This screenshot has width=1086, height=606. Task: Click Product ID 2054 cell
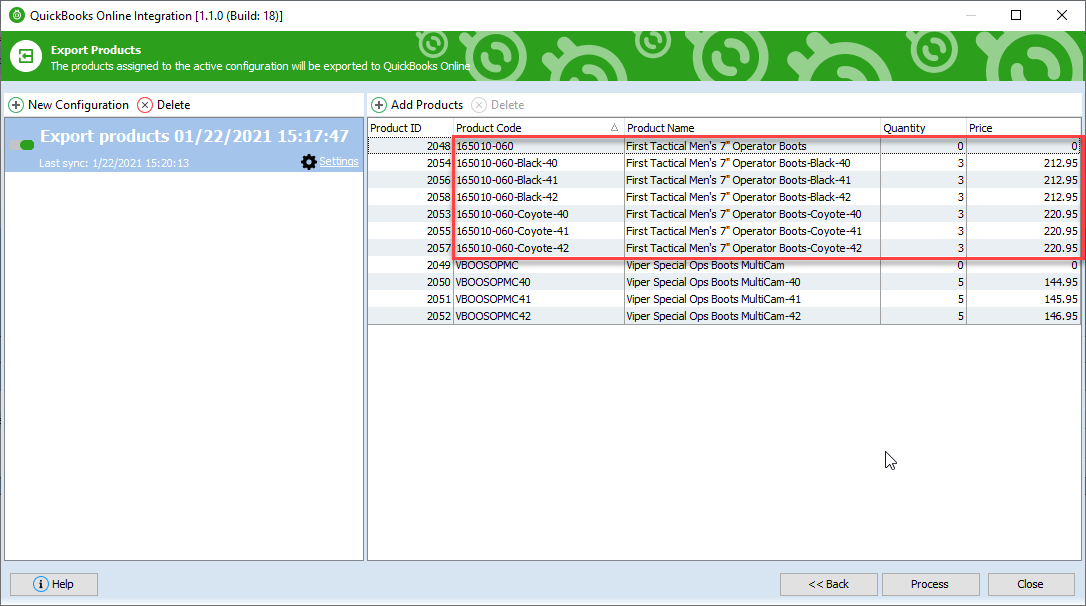click(x=411, y=163)
